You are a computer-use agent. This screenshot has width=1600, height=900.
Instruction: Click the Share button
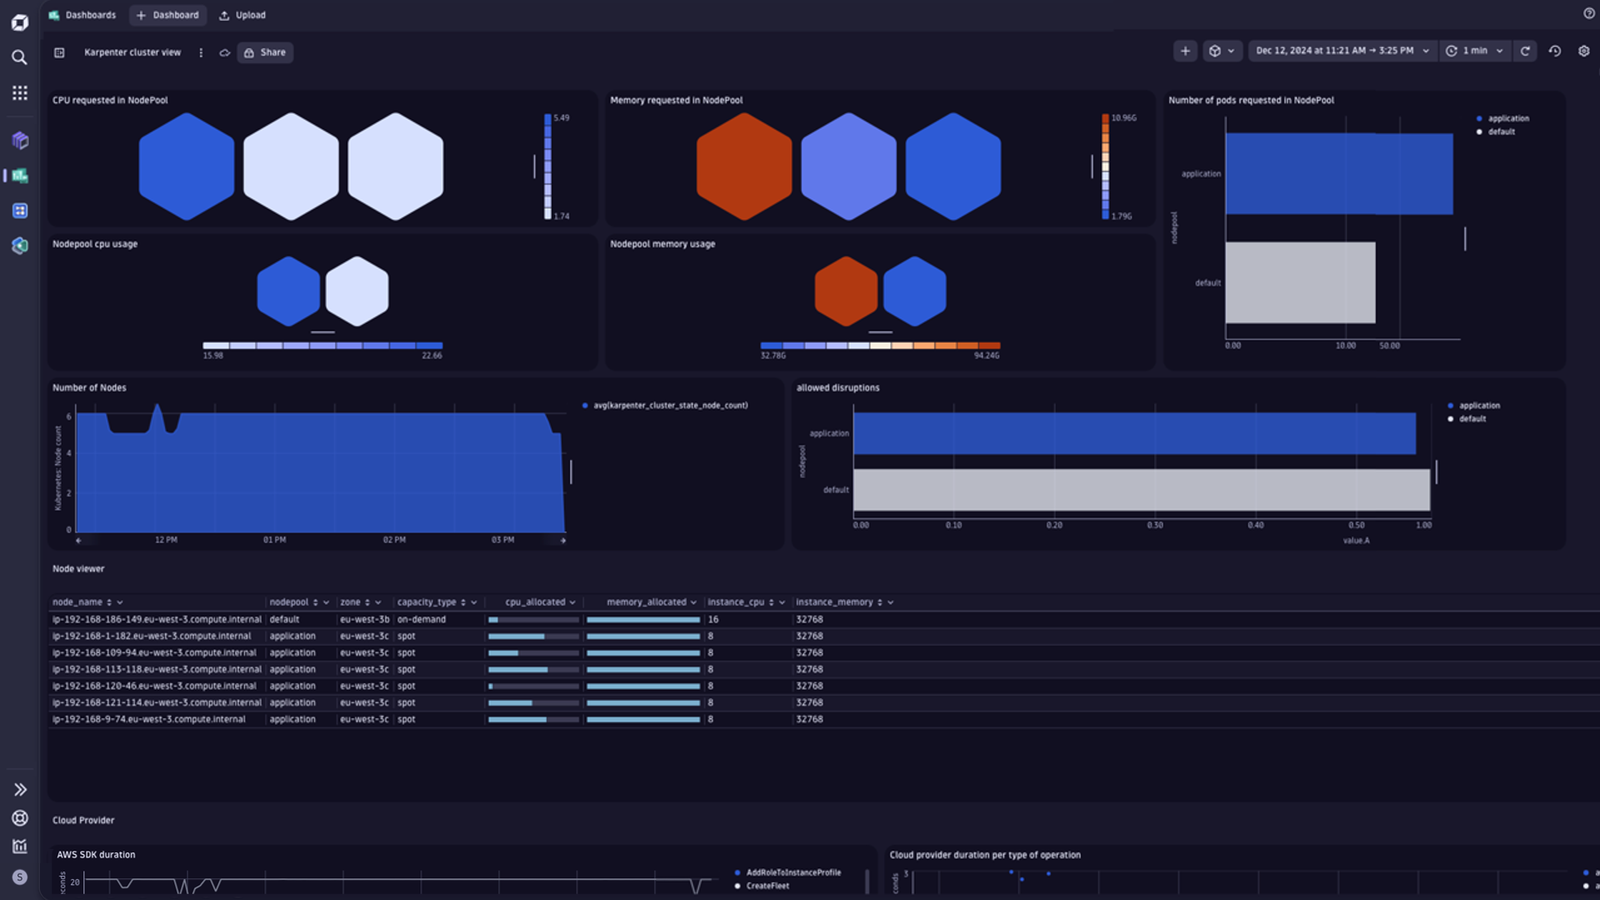click(x=265, y=53)
